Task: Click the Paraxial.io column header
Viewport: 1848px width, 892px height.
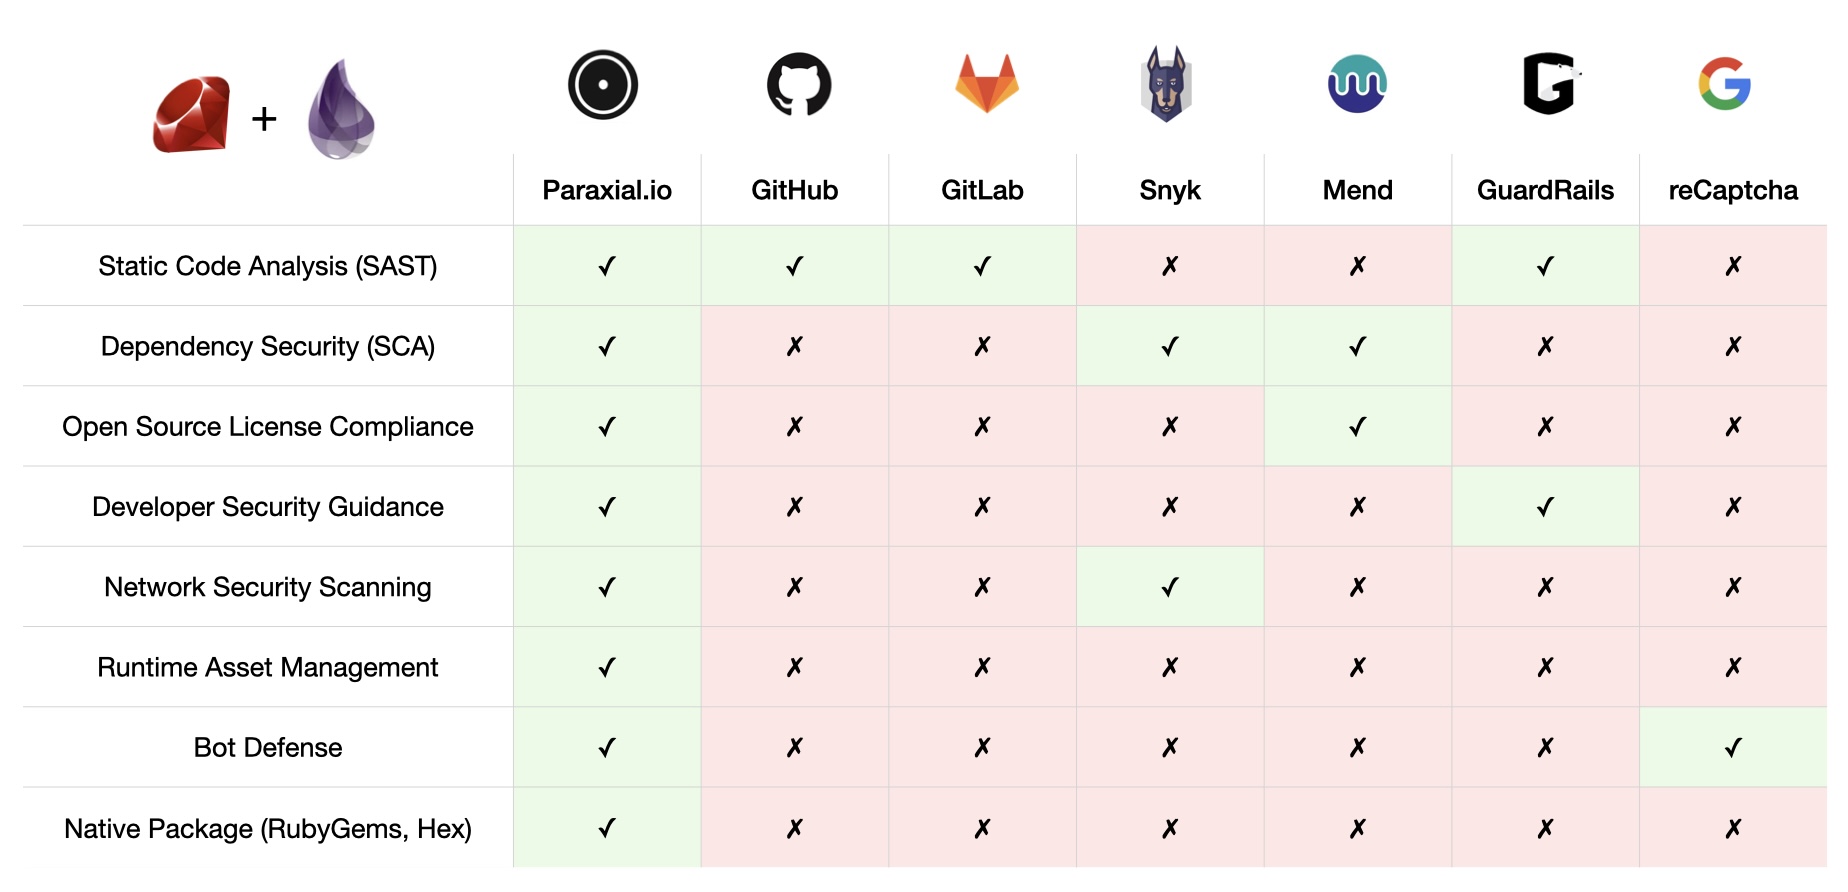Action: pyautogui.click(x=607, y=190)
